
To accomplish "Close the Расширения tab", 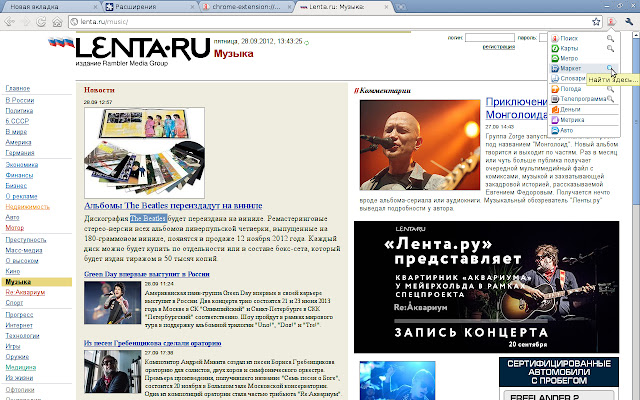I will (x=193, y=7).
